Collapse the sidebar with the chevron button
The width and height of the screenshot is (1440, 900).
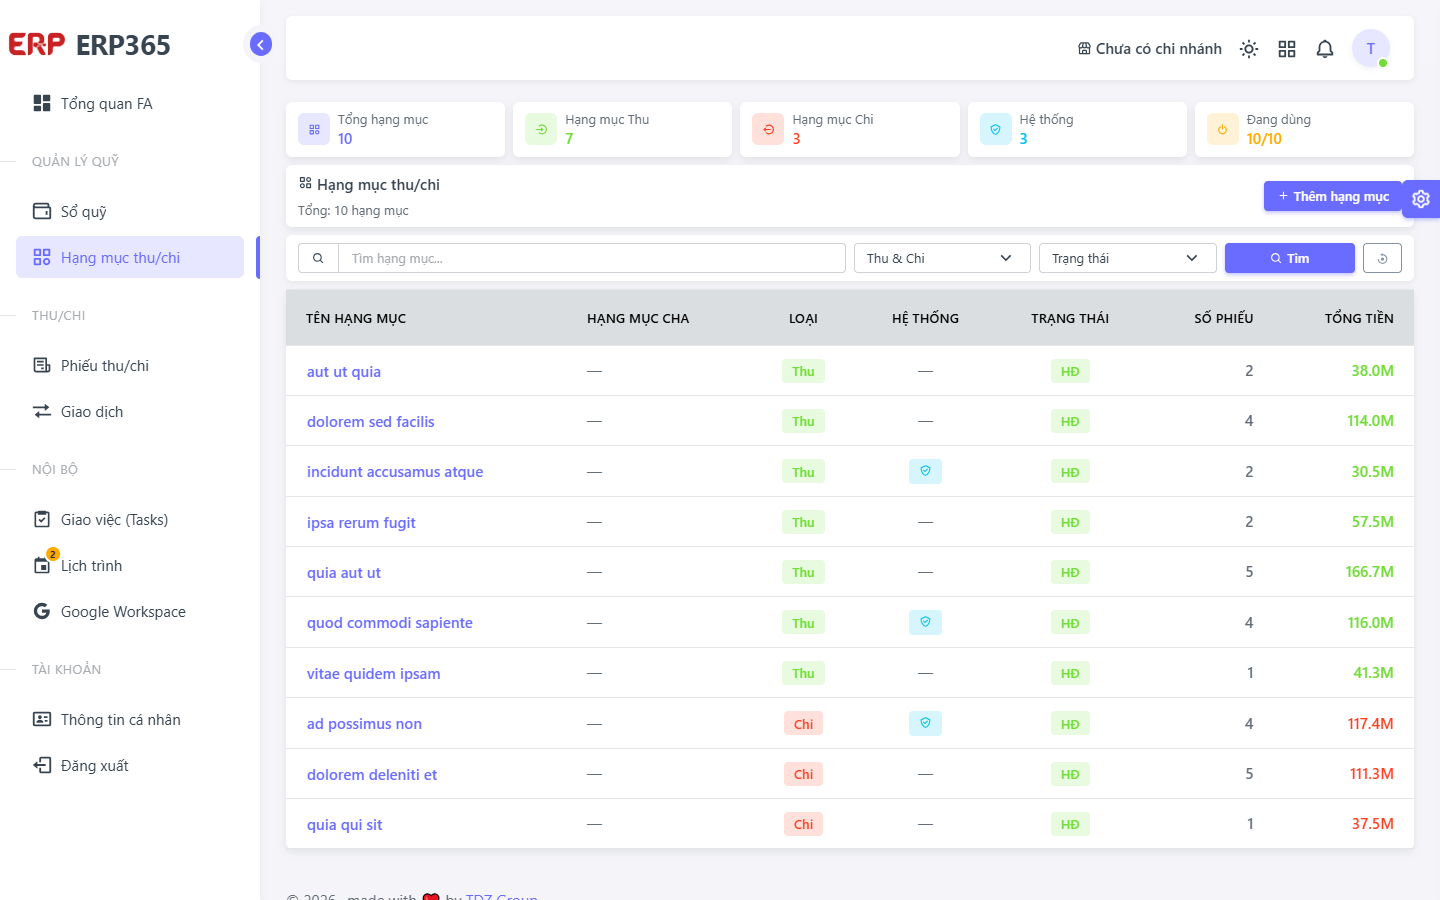pos(260,44)
